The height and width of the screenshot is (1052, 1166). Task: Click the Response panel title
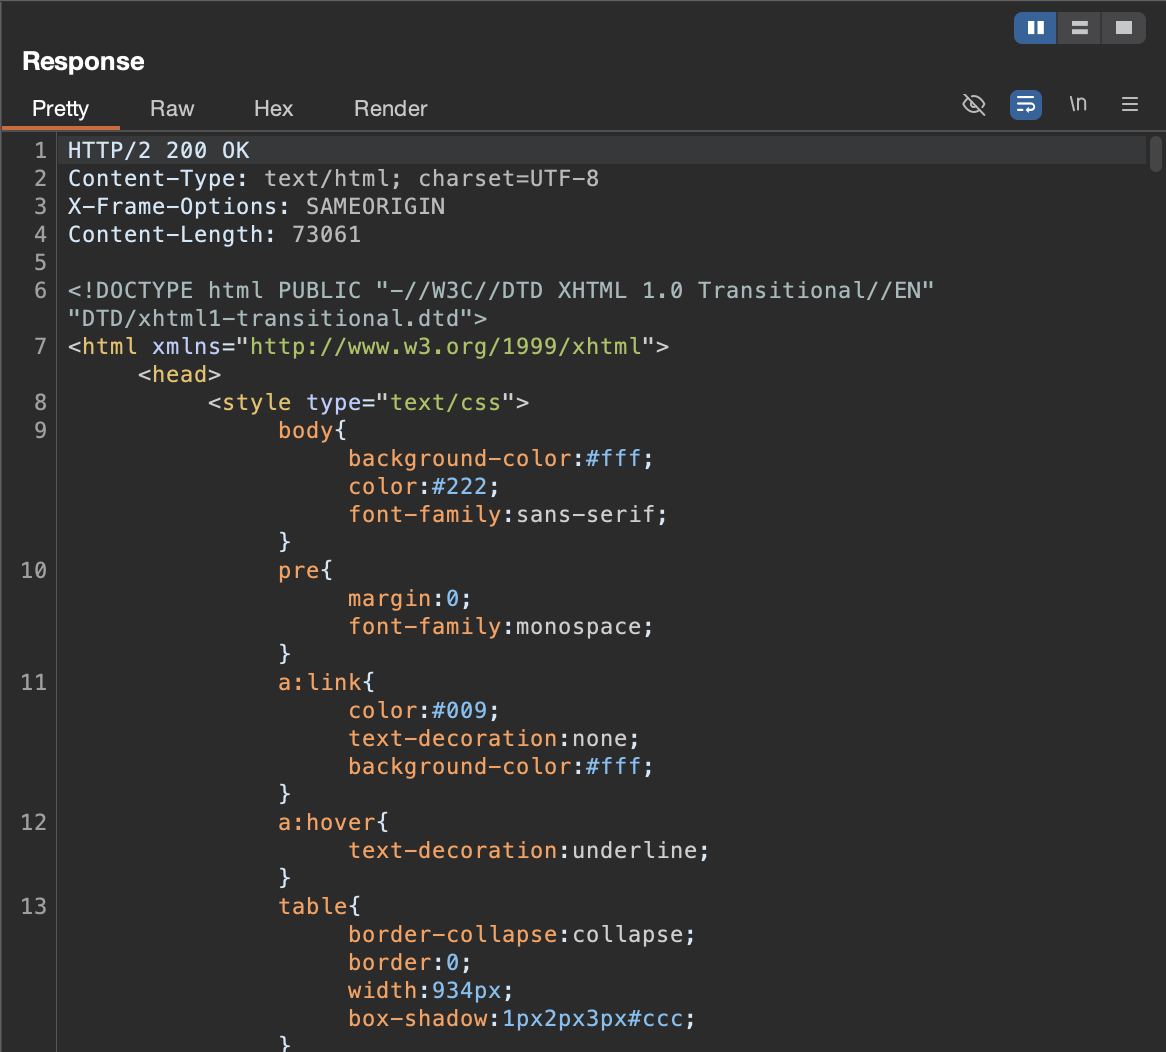coord(83,61)
